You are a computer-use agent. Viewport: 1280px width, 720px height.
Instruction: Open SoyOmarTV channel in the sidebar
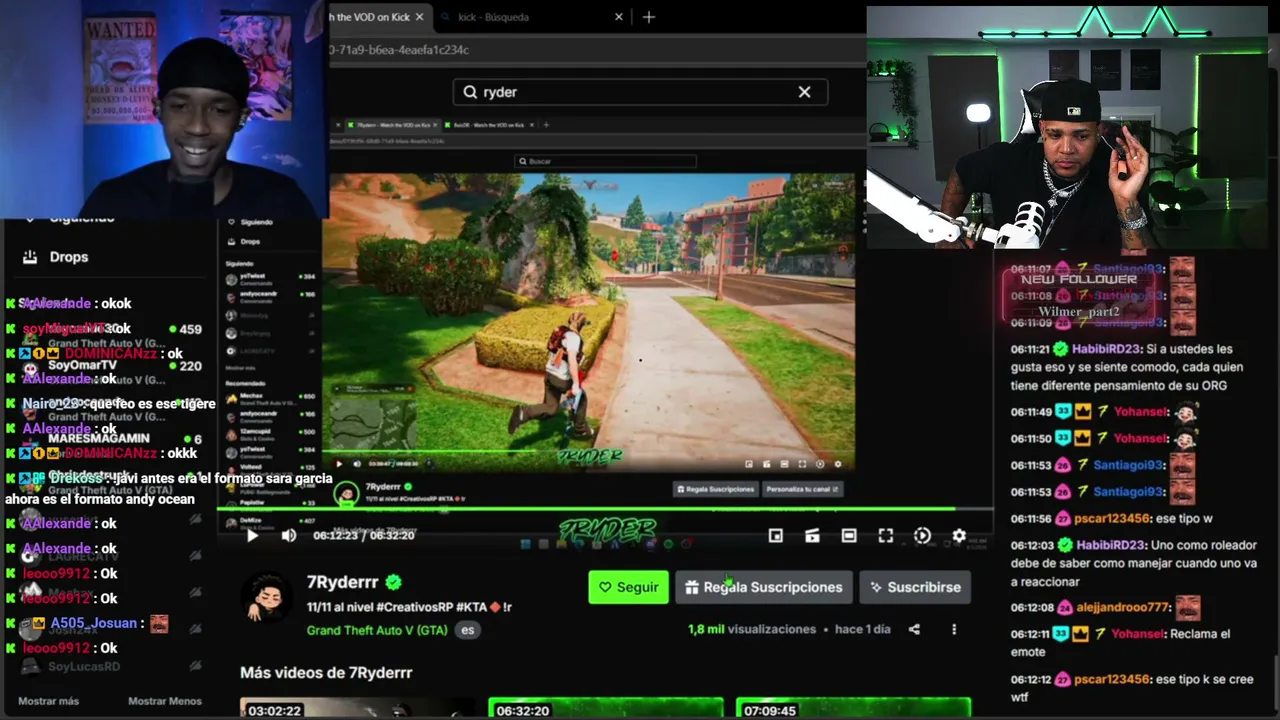pyautogui.click(x=110, y=372)
